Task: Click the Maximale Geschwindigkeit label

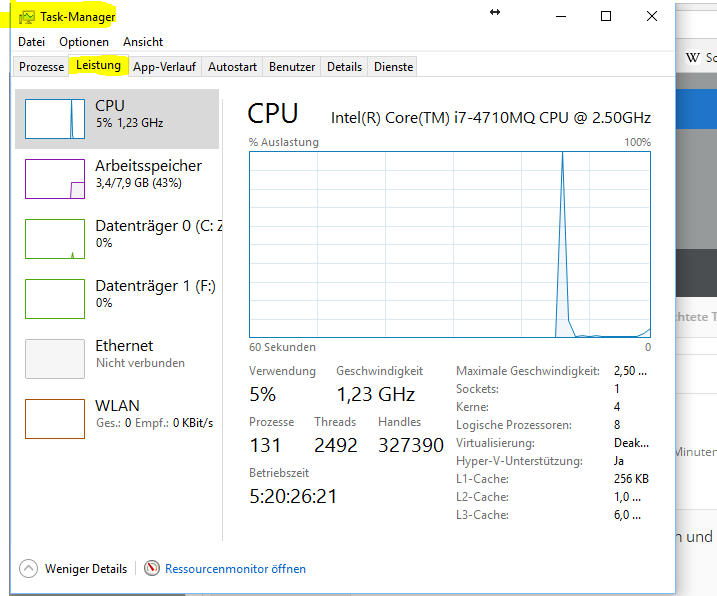Action: click(x=528, y=371)
